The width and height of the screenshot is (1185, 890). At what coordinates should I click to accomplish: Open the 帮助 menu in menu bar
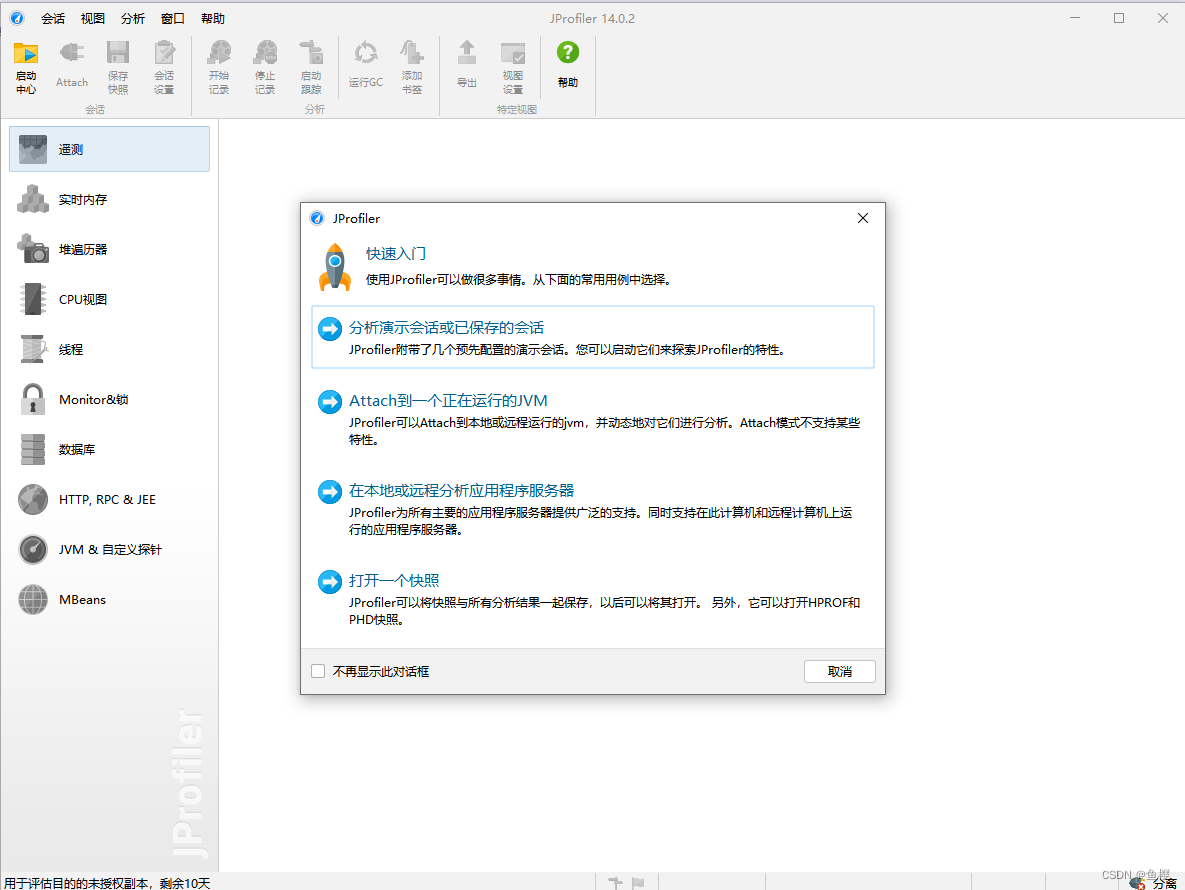click(213, 18)
